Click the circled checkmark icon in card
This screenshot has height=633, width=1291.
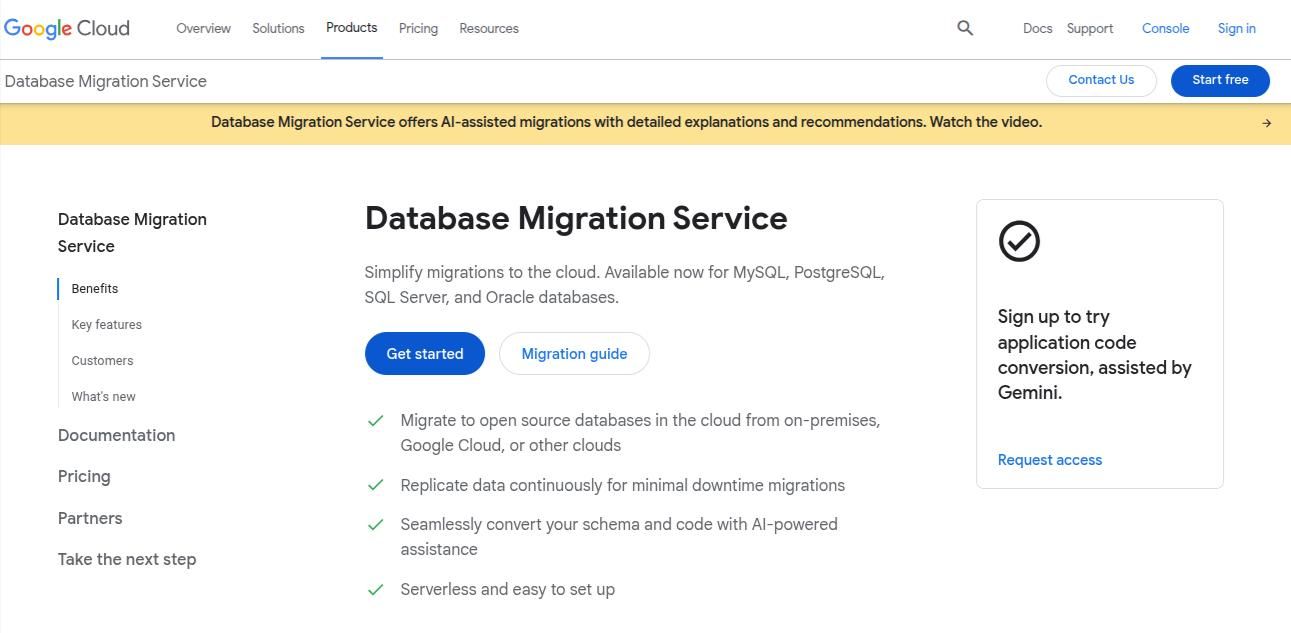[x=1019, y=241]
